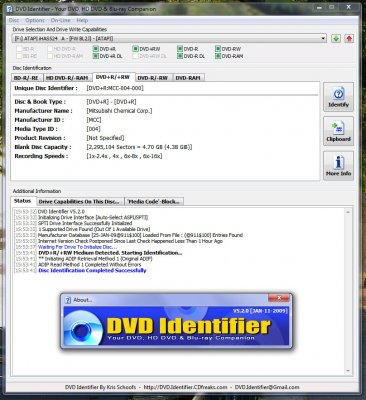The image size is (366, 400).
Task: Switch to the HD DVD-R/-RAM tab
Action: pos(67,78)
